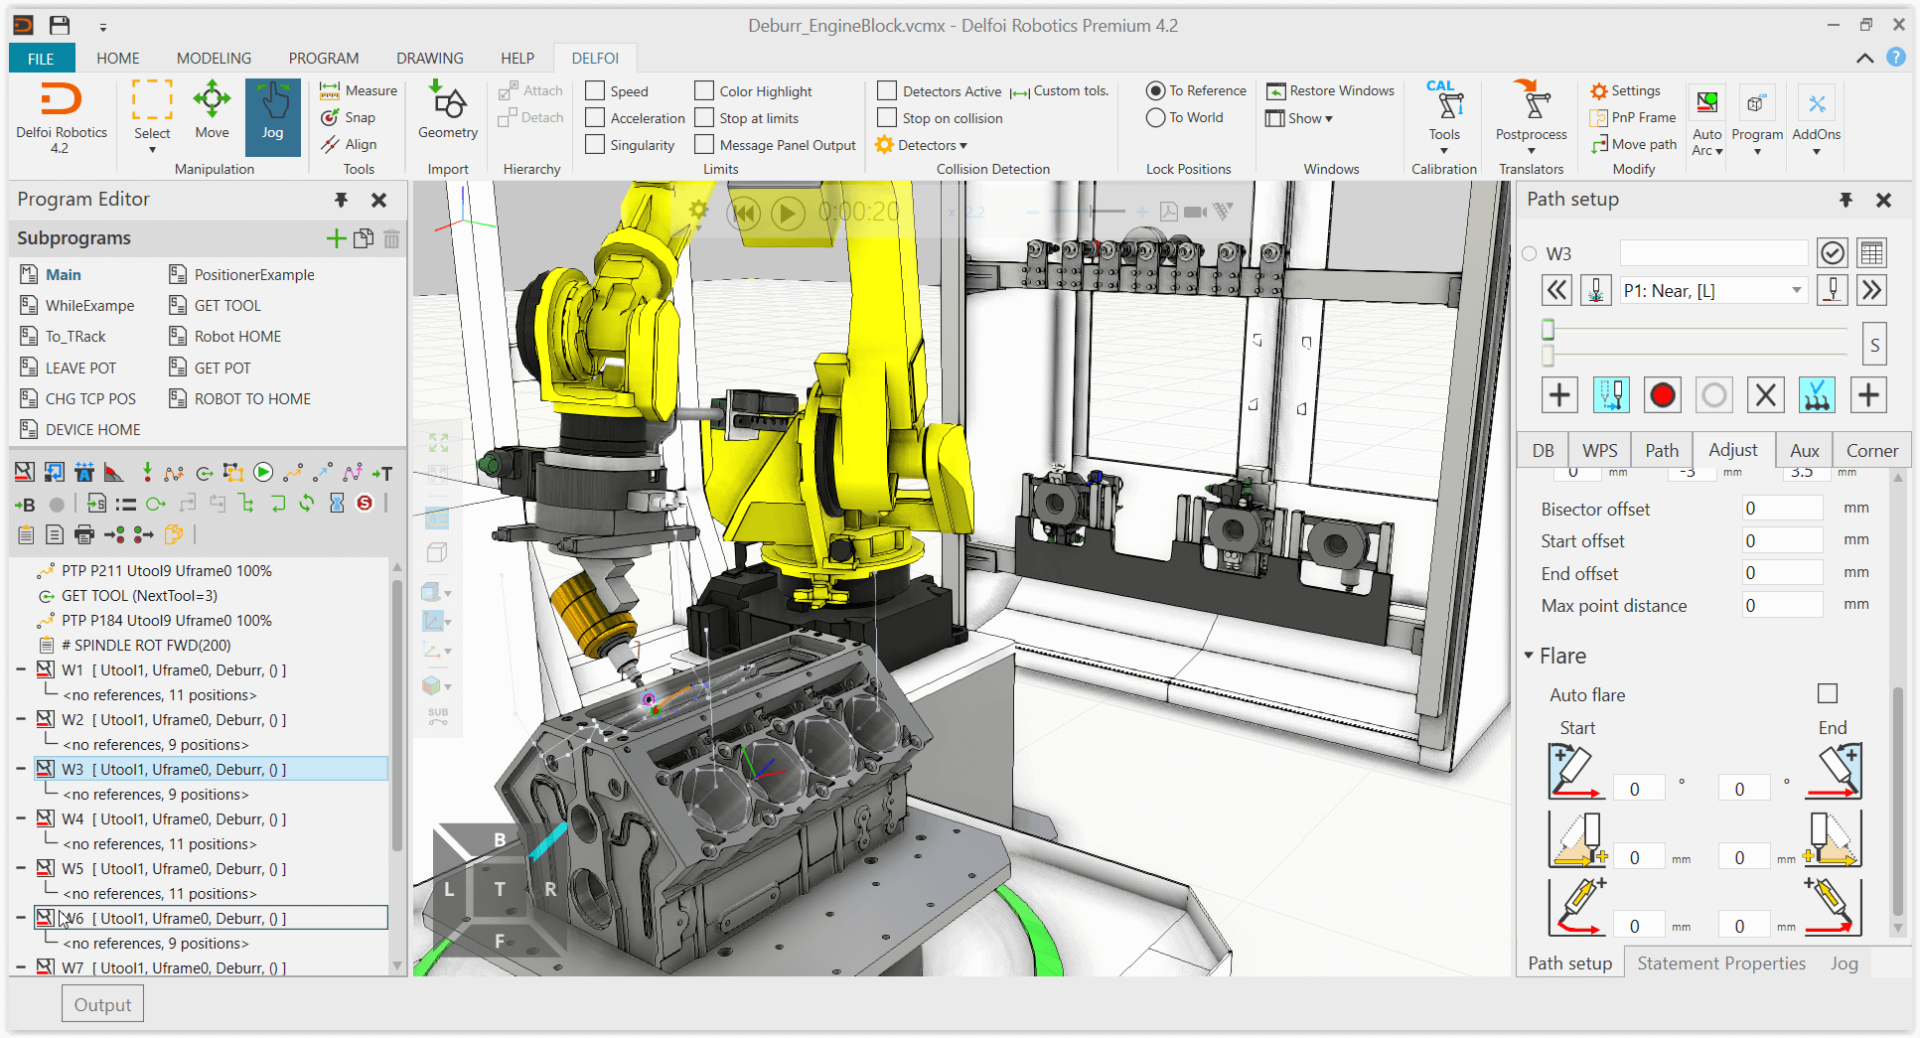Open the Delfoi Robotics 4.2 icon

[x=61, y=118]
